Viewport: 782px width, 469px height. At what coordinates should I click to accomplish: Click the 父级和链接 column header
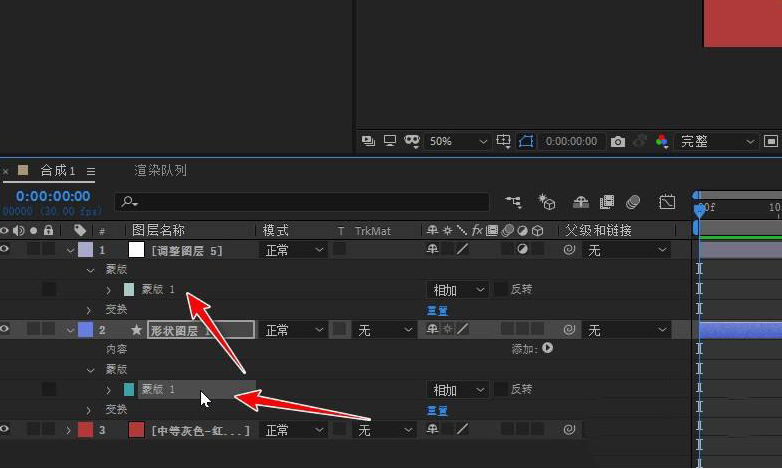click(598, 230)
